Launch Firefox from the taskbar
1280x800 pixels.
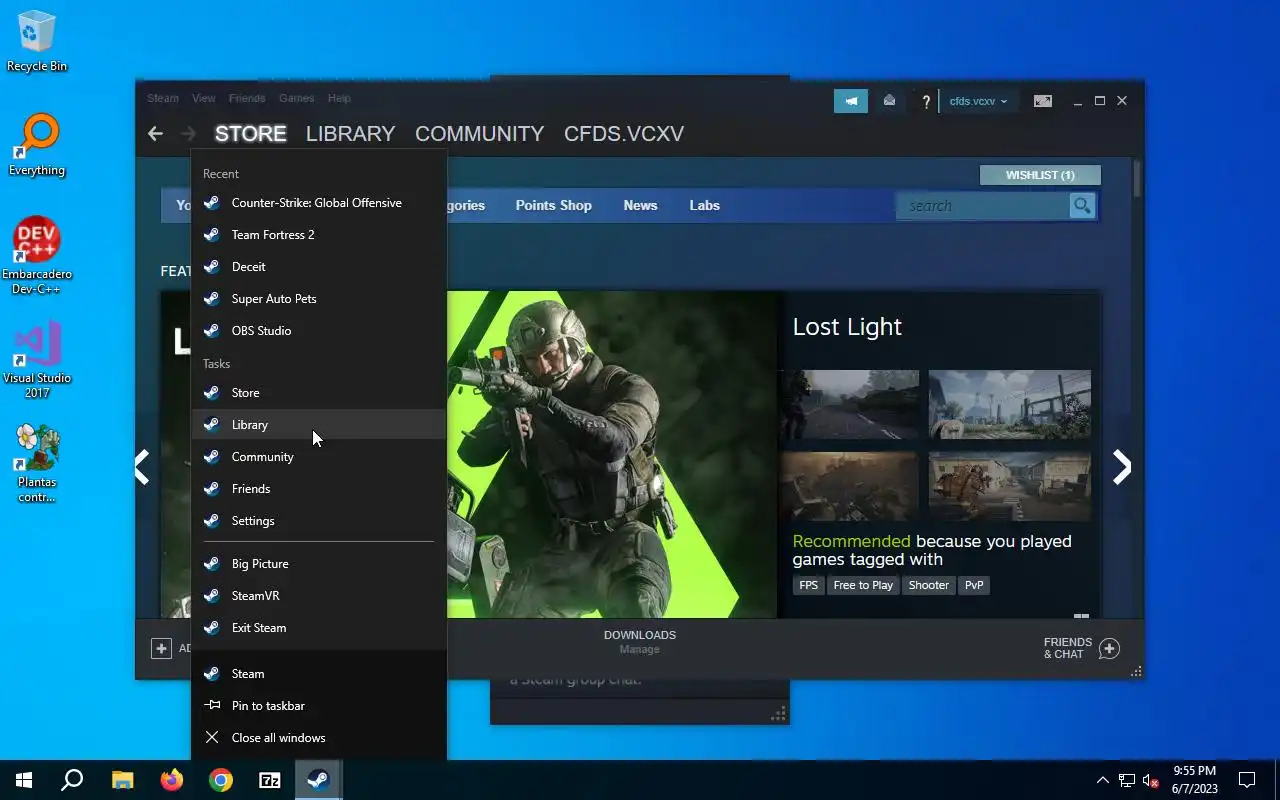pos(172,780)
